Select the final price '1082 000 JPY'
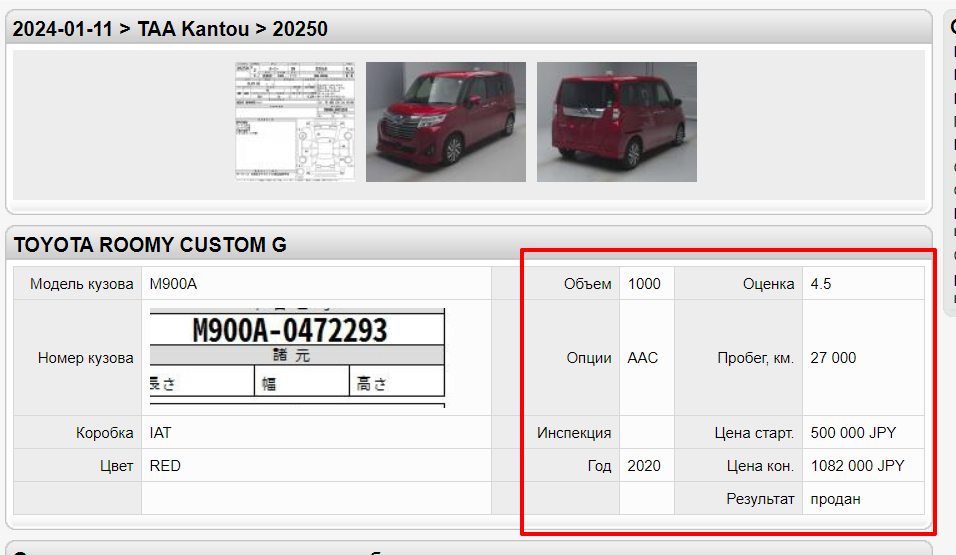The width and height of the screenshot is (956, 555). tap(857, 466)
